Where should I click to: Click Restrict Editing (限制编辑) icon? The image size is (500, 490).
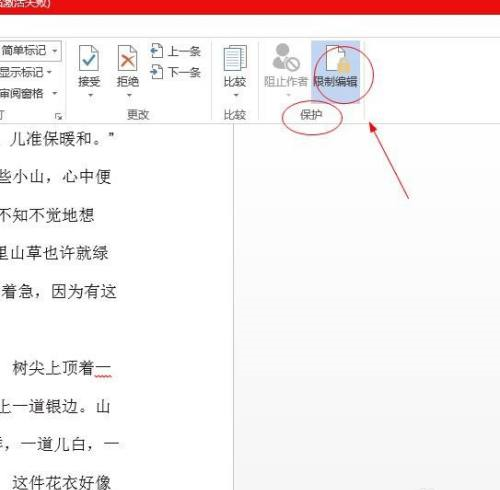[337, 59]
